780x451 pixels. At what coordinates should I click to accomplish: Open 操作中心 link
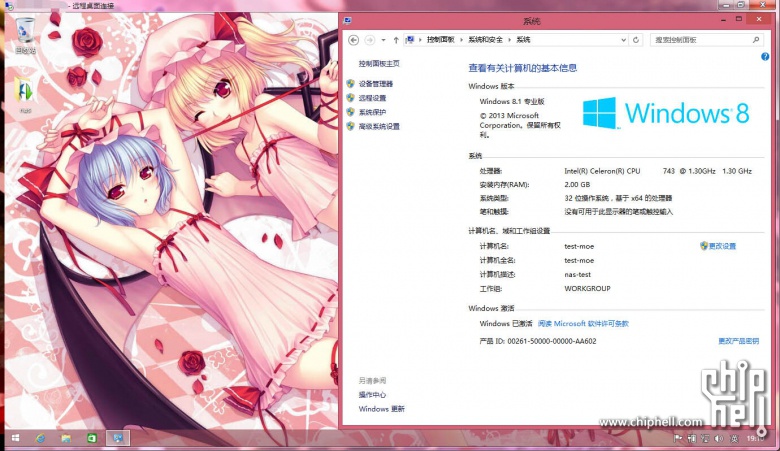372,395
